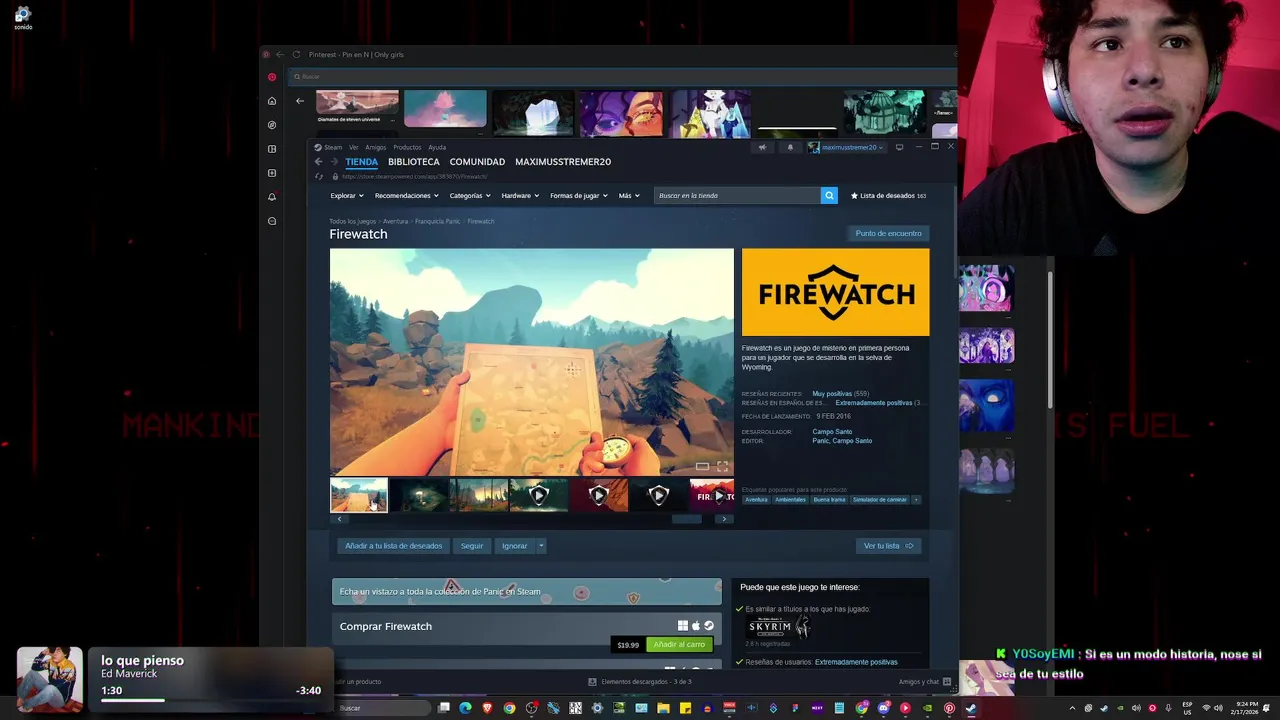This screenshot has height=720, width=1280.
Task: Open the Productos menu
Action: tap(407, 147)
